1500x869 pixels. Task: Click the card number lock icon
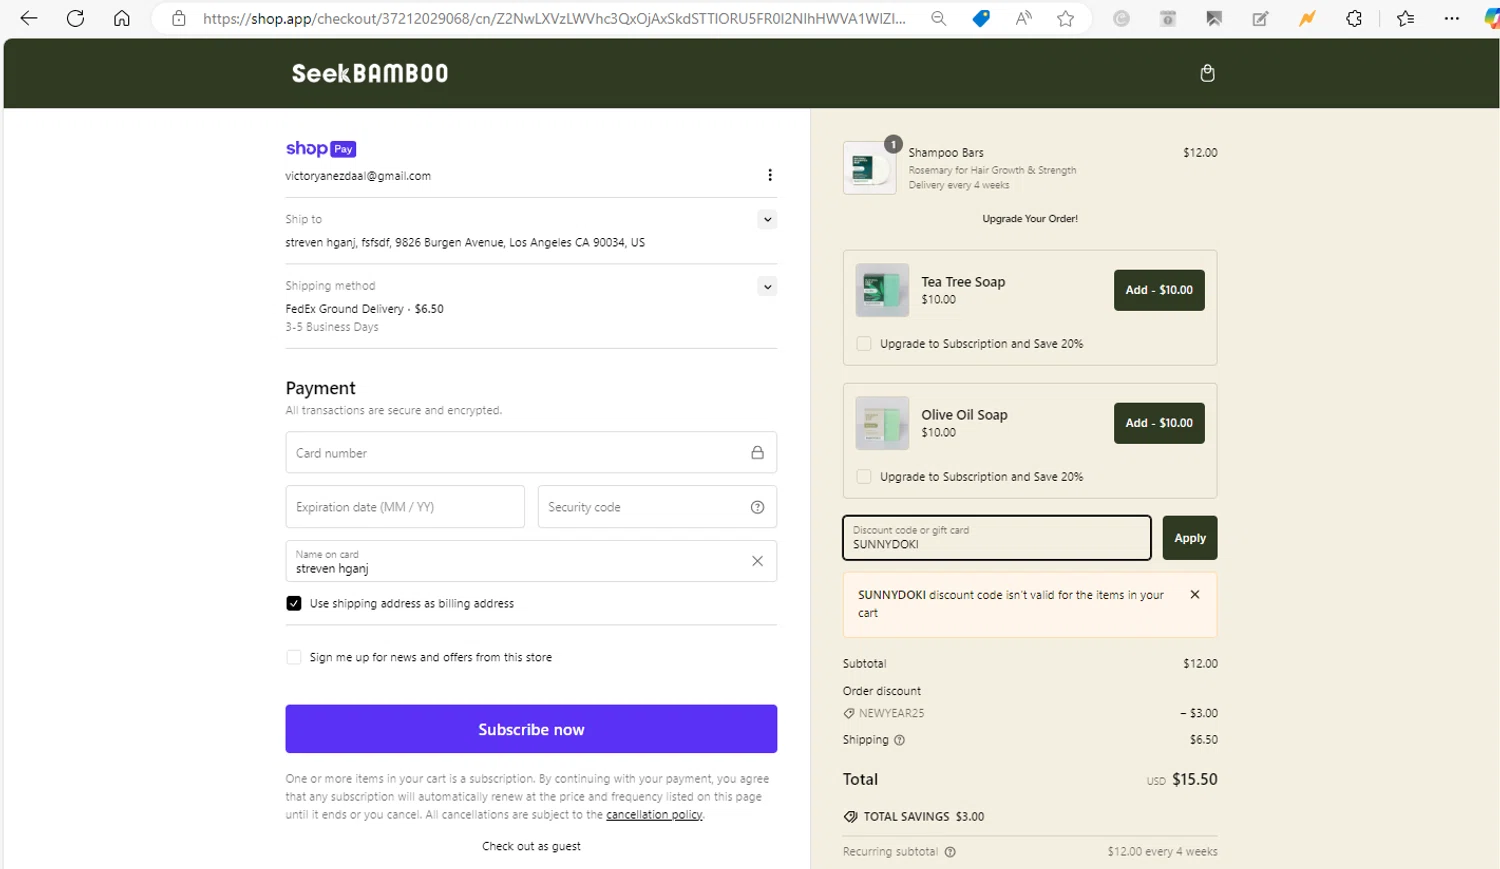tap(757, 453)
